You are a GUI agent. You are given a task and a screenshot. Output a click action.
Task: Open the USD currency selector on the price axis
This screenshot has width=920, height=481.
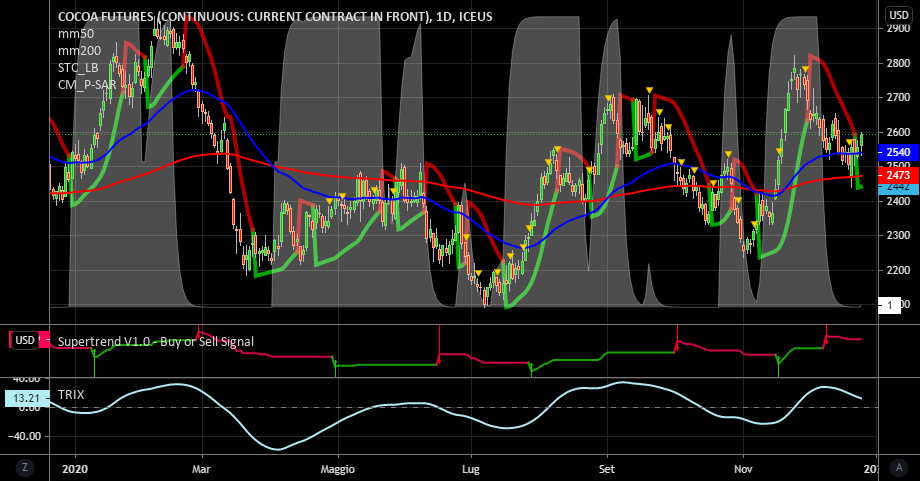pos(896,15)
